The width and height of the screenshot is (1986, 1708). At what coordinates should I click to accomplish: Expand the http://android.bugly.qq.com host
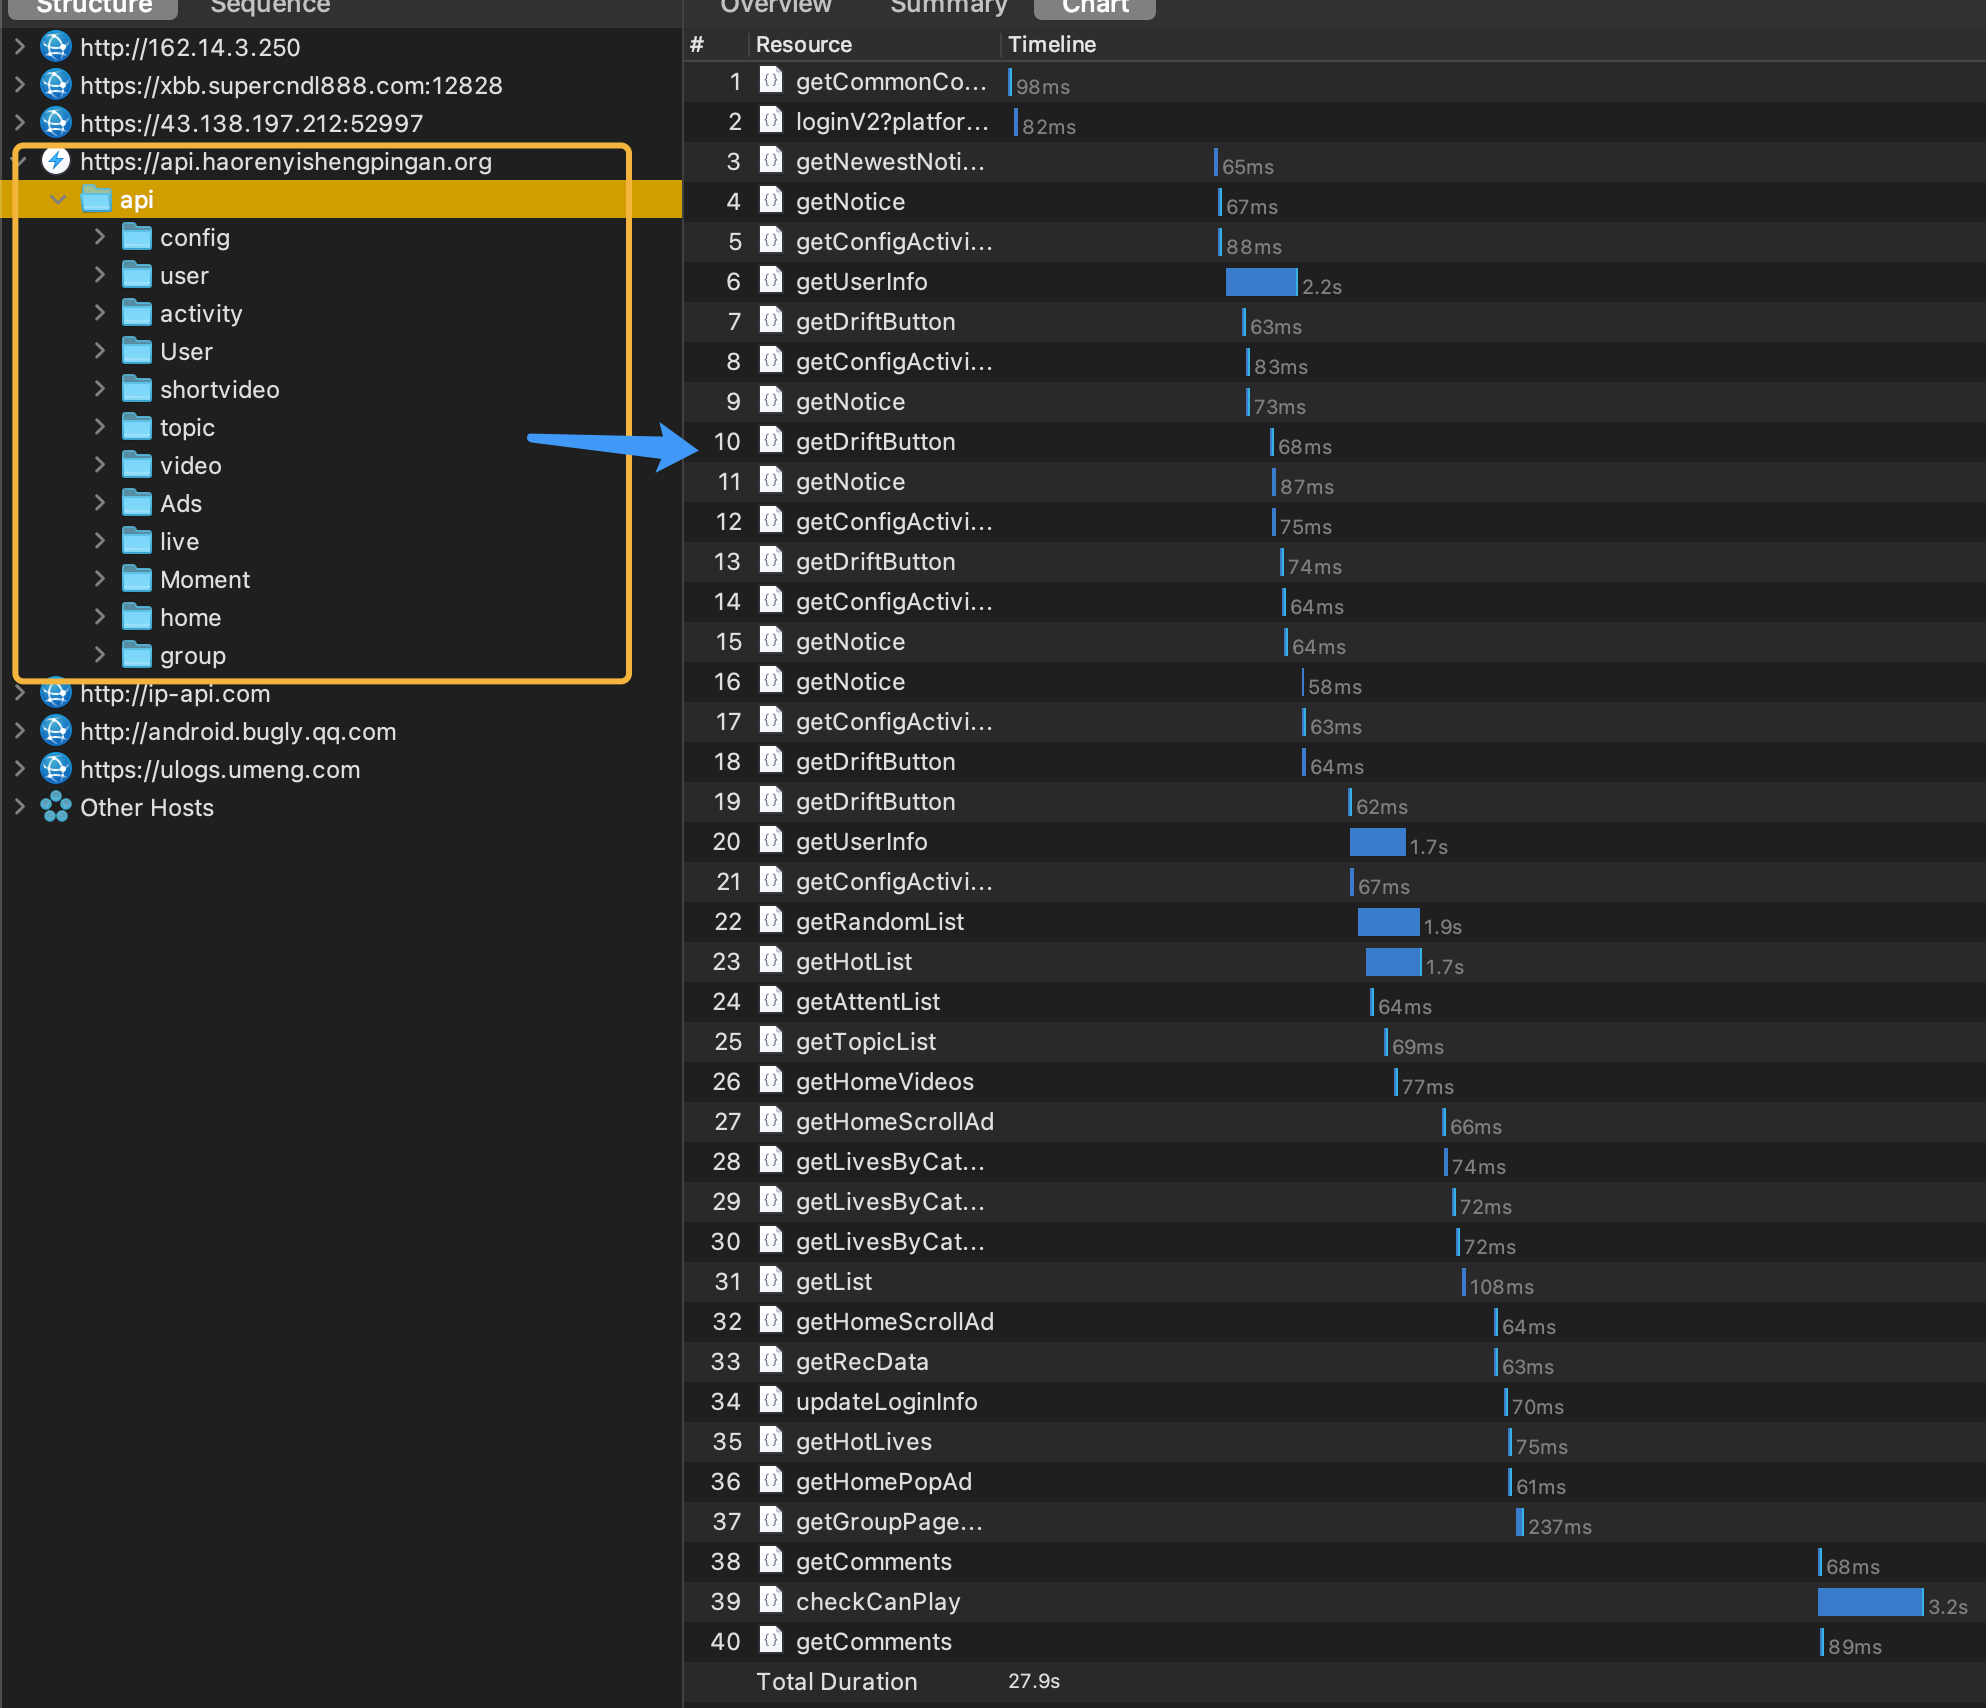pyautogui.click(x=19, y=731)
